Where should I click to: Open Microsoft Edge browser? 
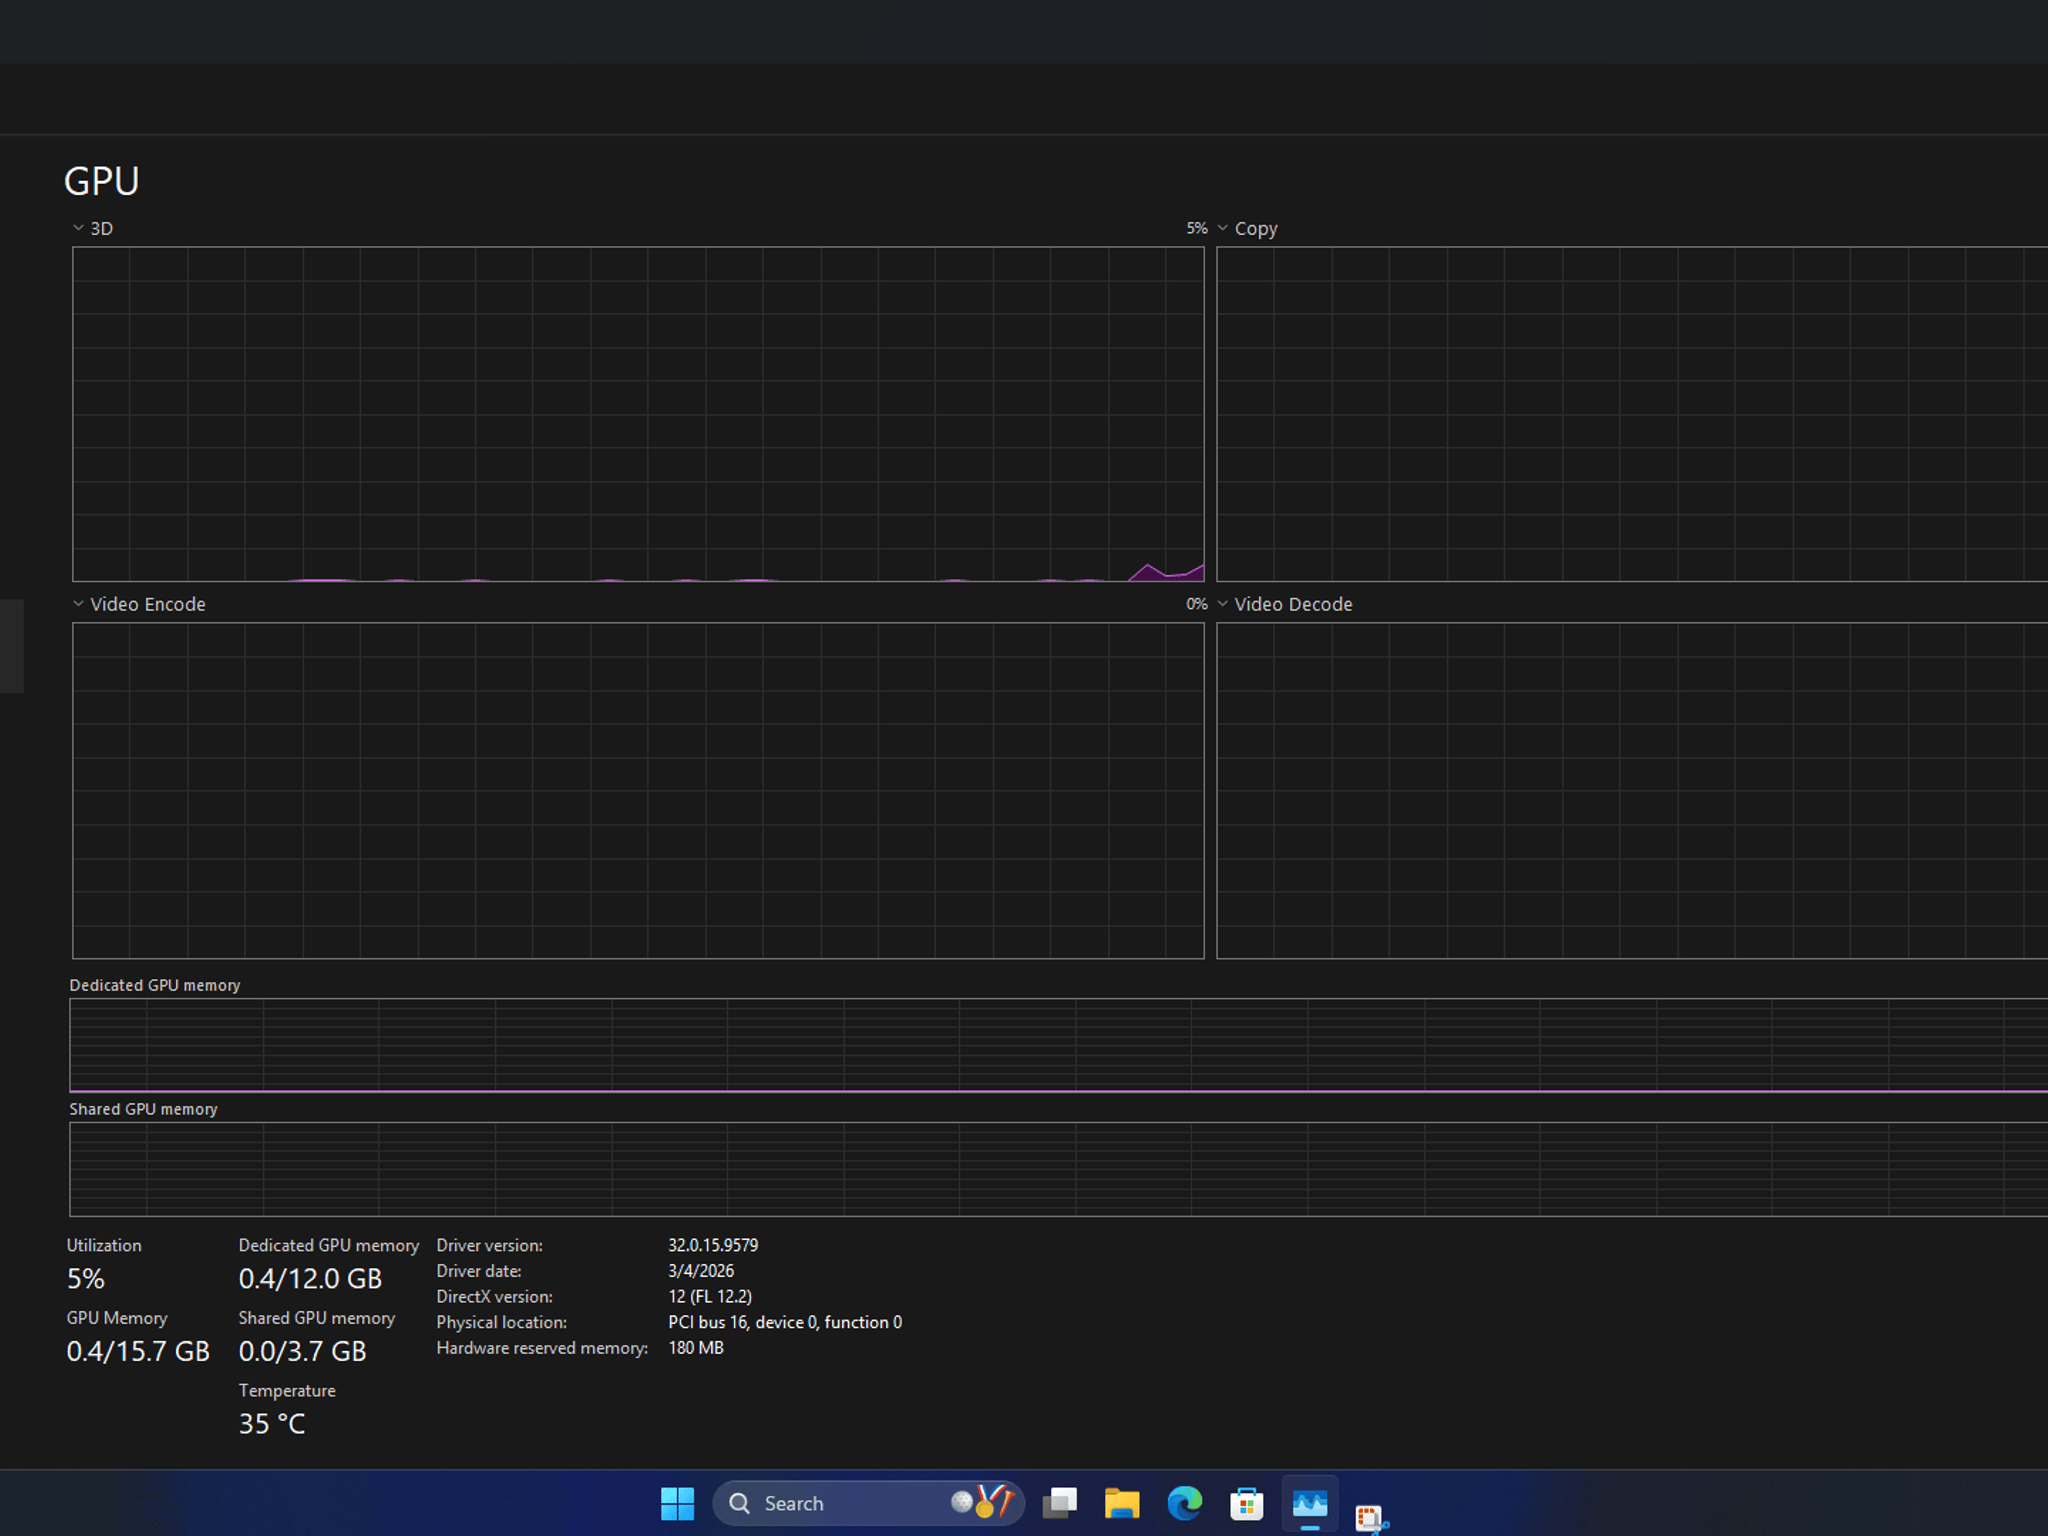(x=1185, y=1503)
